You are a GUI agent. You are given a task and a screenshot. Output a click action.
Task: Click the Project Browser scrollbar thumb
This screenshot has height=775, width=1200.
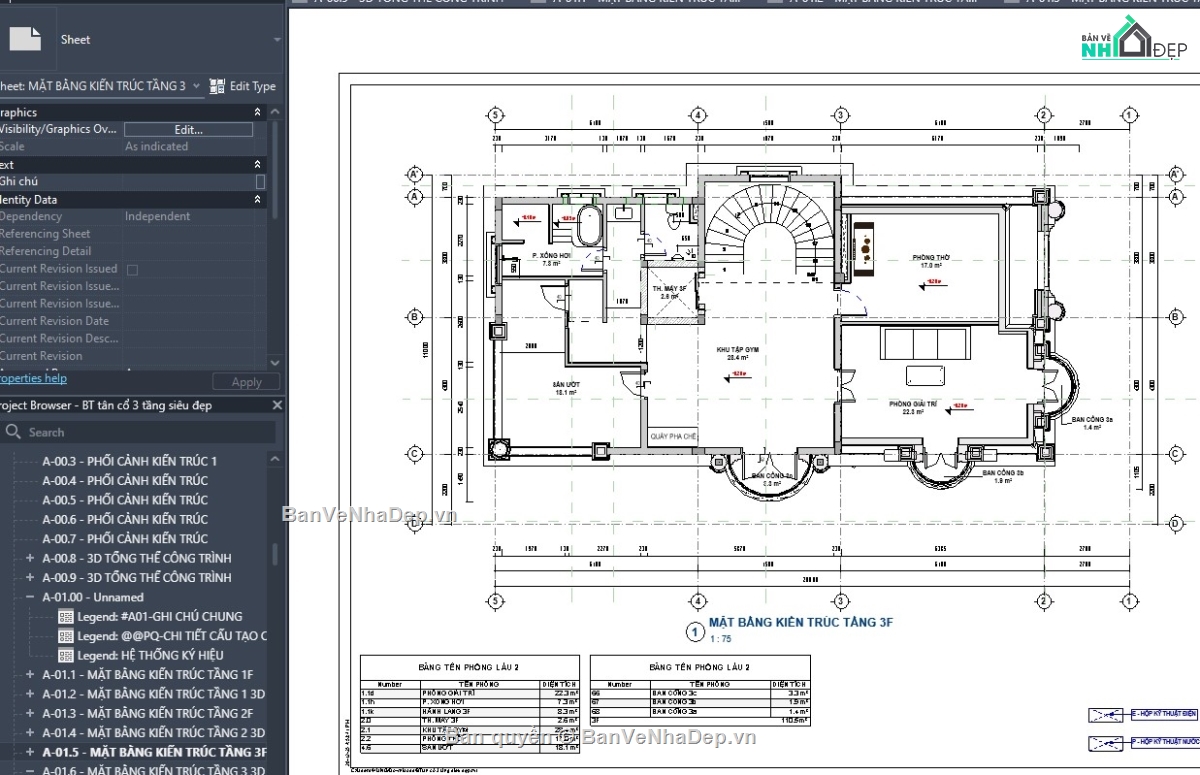276,555
